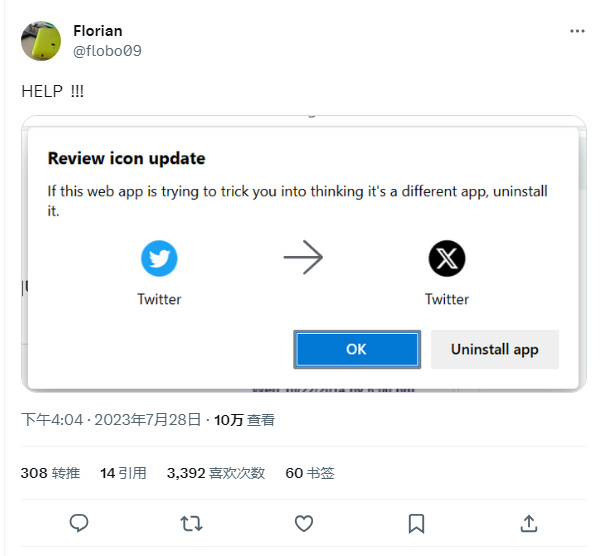Viewport: 603px width, 556px height.
Task: Click the black X logo icon
Action: tap(447, 258)
